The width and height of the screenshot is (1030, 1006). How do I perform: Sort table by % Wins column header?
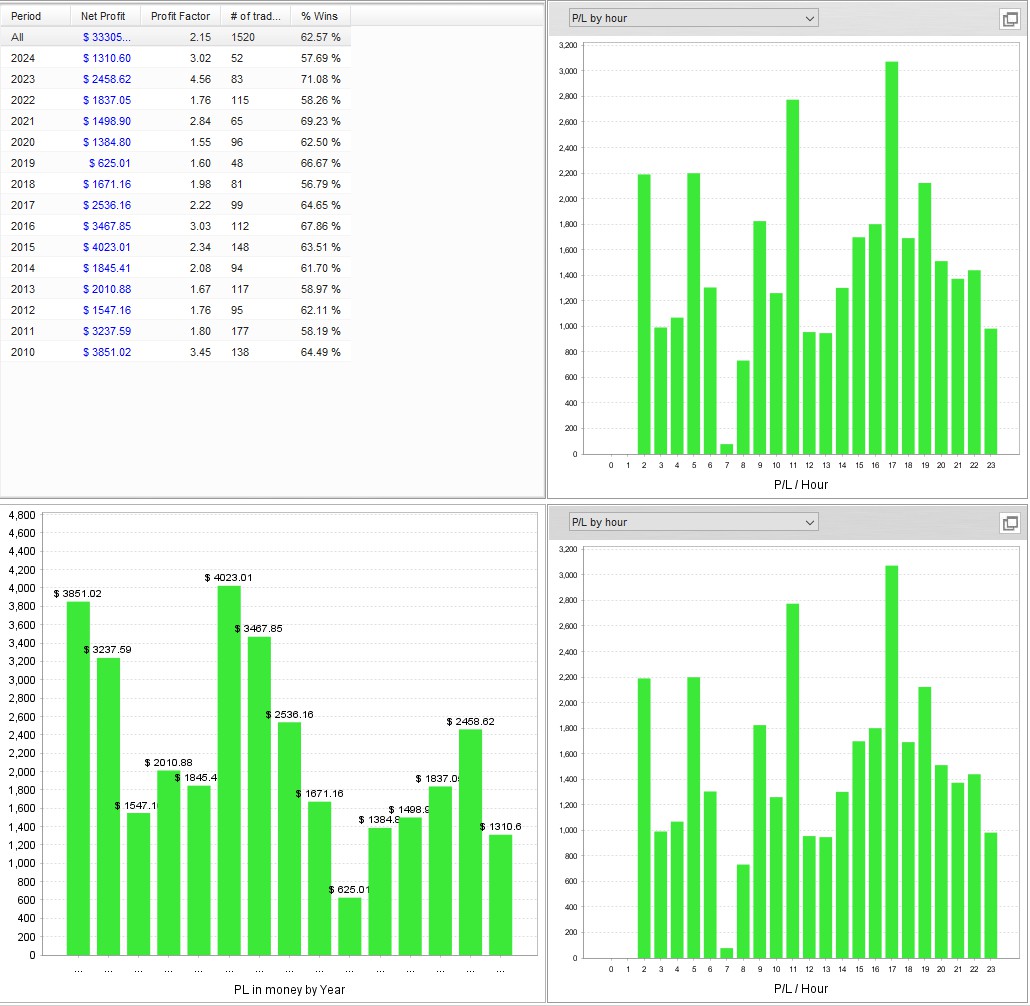pos(320,16)
